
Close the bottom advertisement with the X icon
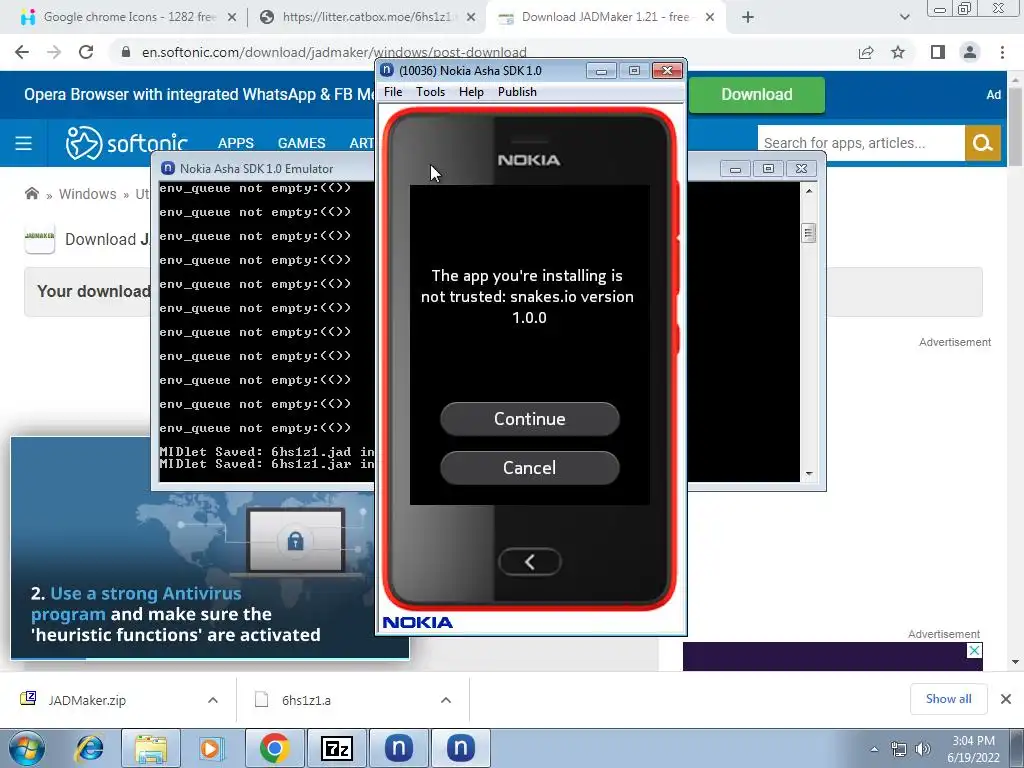[974, 650]
